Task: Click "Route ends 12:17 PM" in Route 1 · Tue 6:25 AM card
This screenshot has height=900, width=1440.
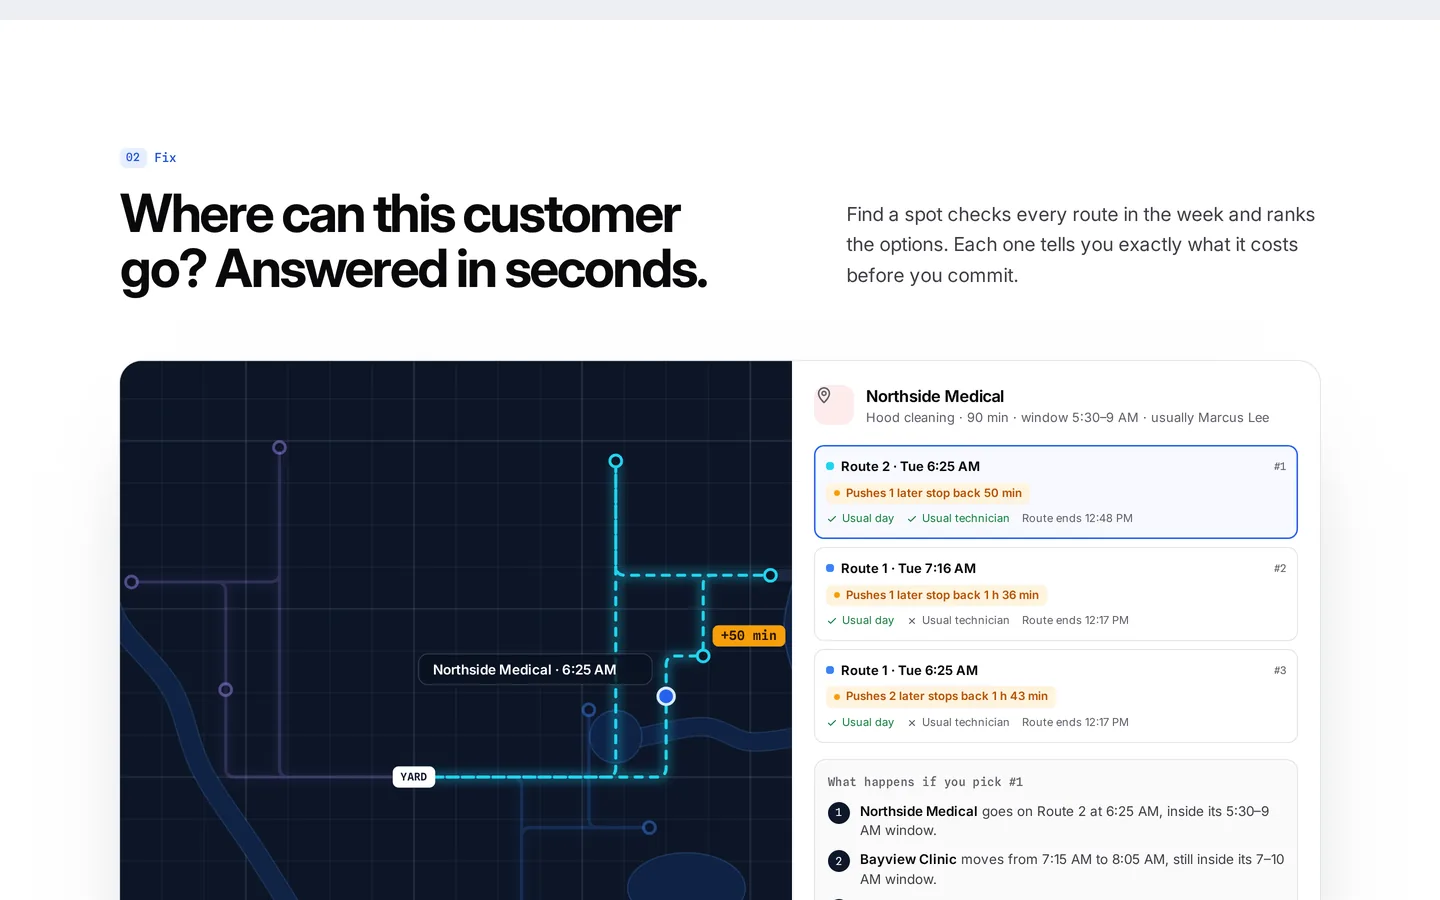Action: [x=1075, y=723]
